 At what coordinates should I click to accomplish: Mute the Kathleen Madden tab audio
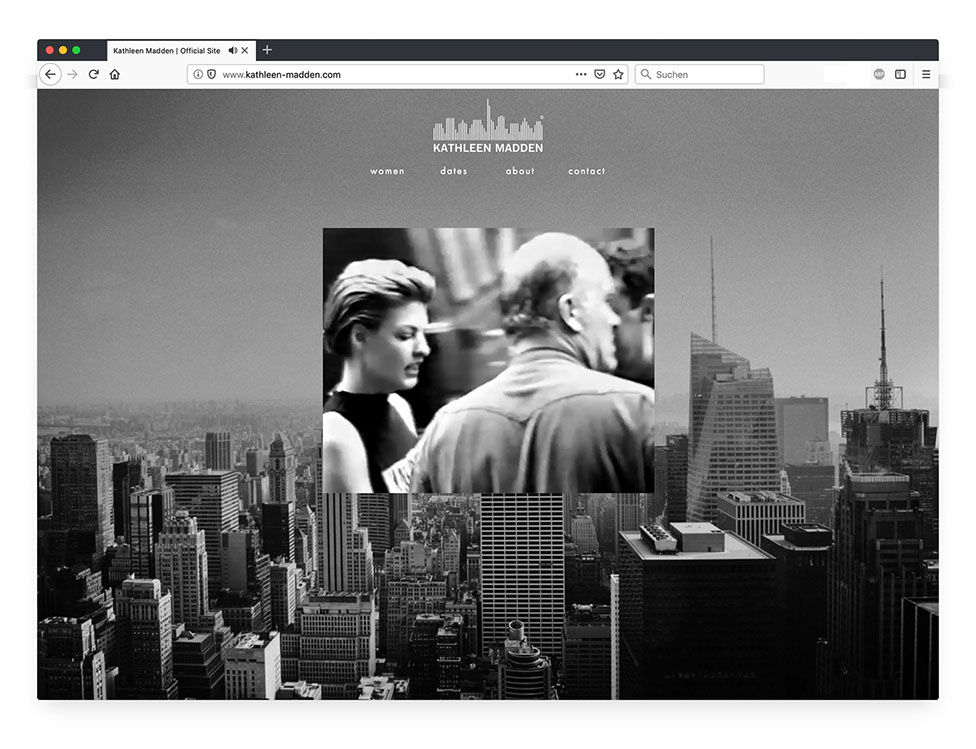pyautogui.click(x=232, y=50)
